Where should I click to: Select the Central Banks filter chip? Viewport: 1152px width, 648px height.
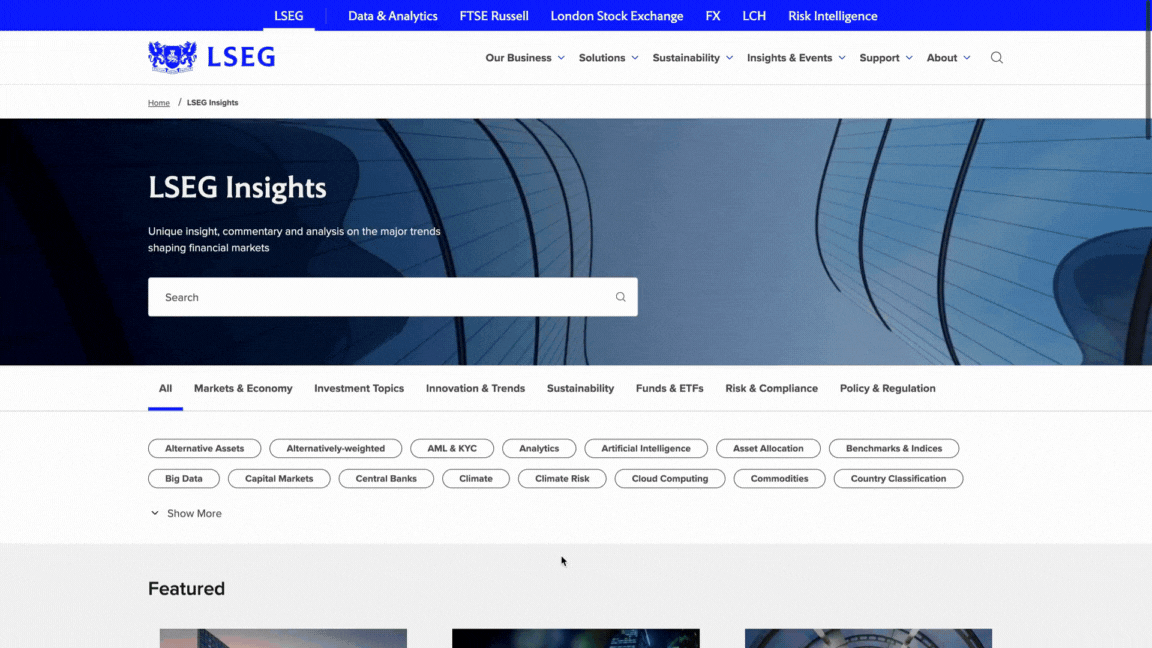(386, 478)
